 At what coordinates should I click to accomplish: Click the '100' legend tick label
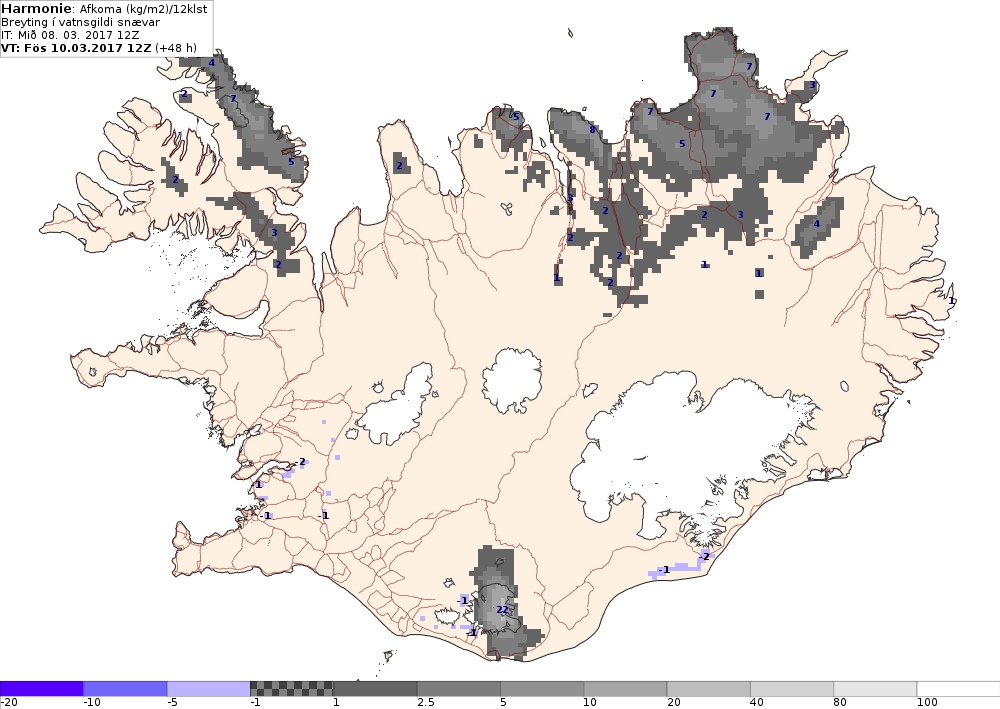click(x=927, y=703)
